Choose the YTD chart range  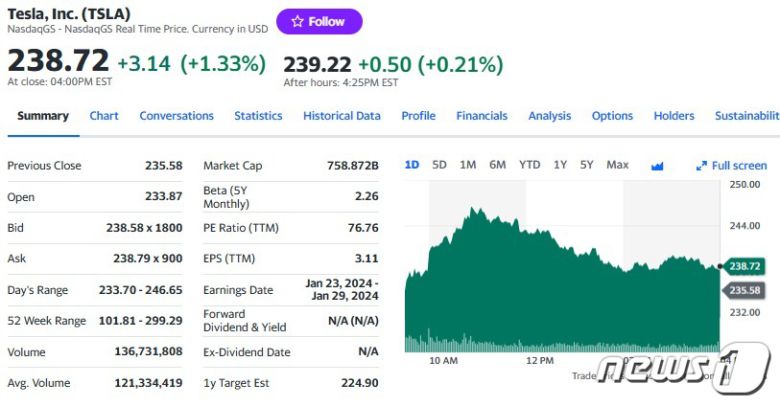click(529, 165)
